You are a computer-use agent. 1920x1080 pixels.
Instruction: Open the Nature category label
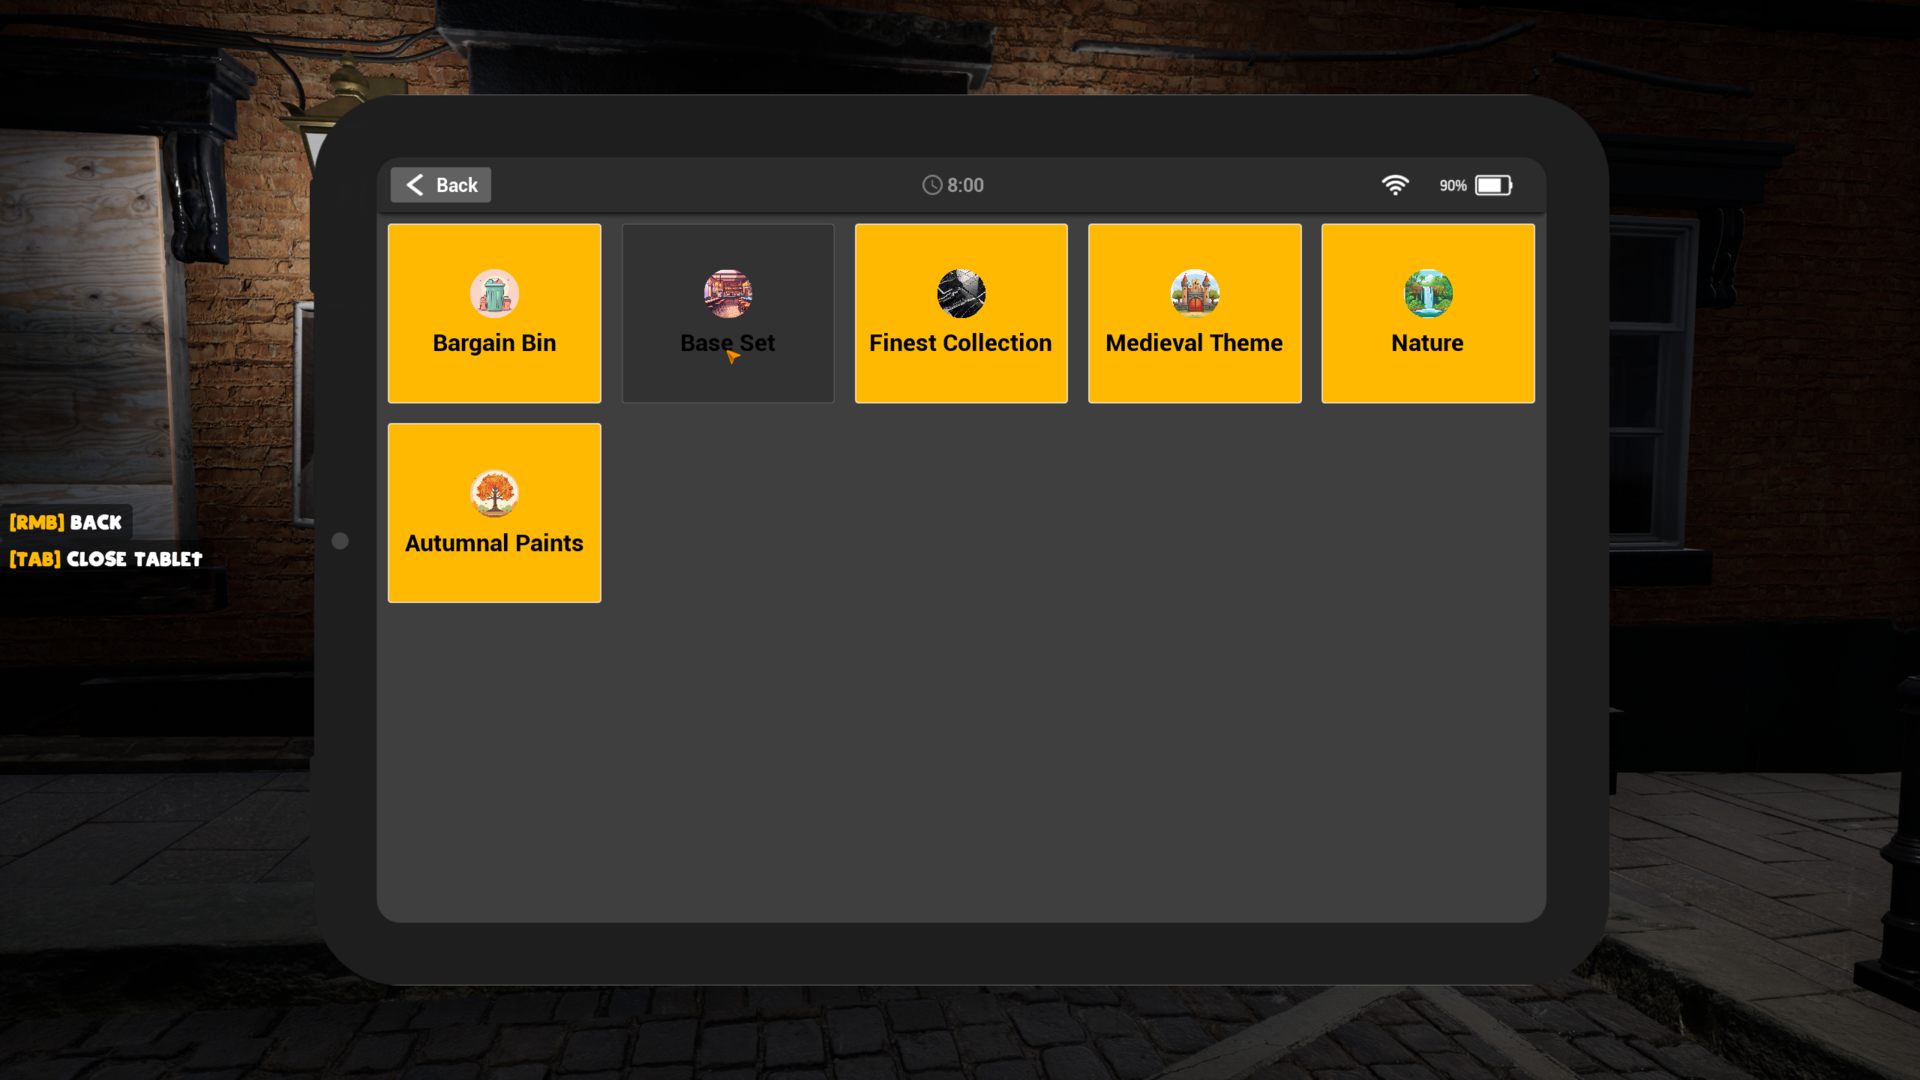point(1427,343)
